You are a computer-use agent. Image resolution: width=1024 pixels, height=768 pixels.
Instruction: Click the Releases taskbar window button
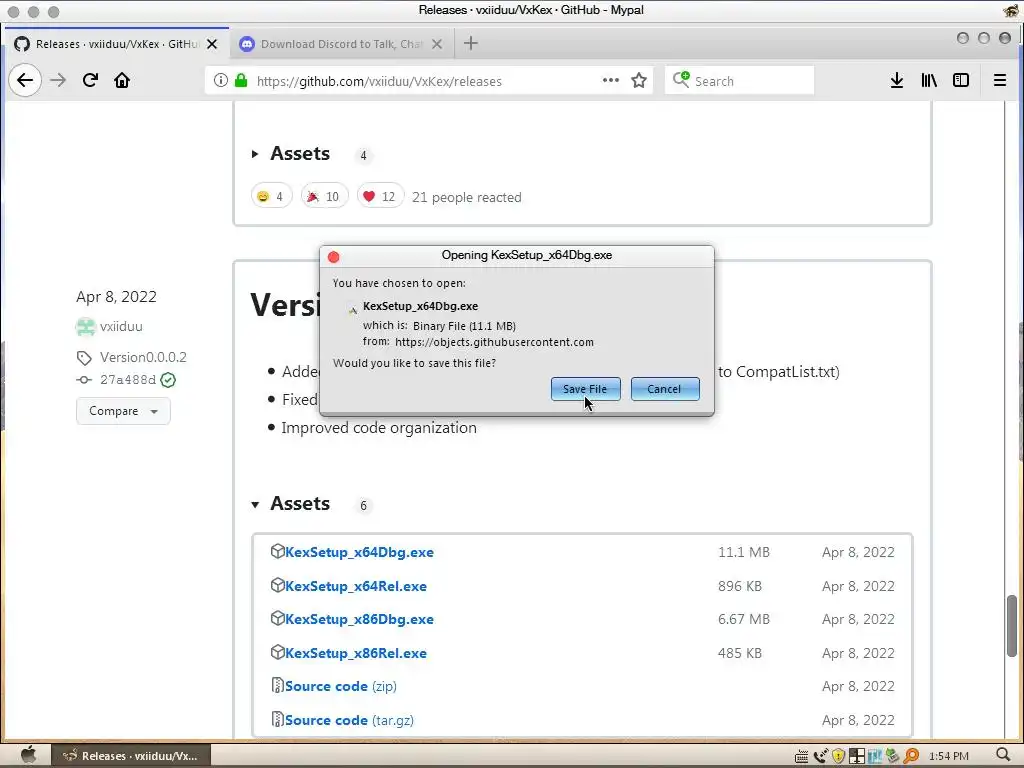pos(131,756)
